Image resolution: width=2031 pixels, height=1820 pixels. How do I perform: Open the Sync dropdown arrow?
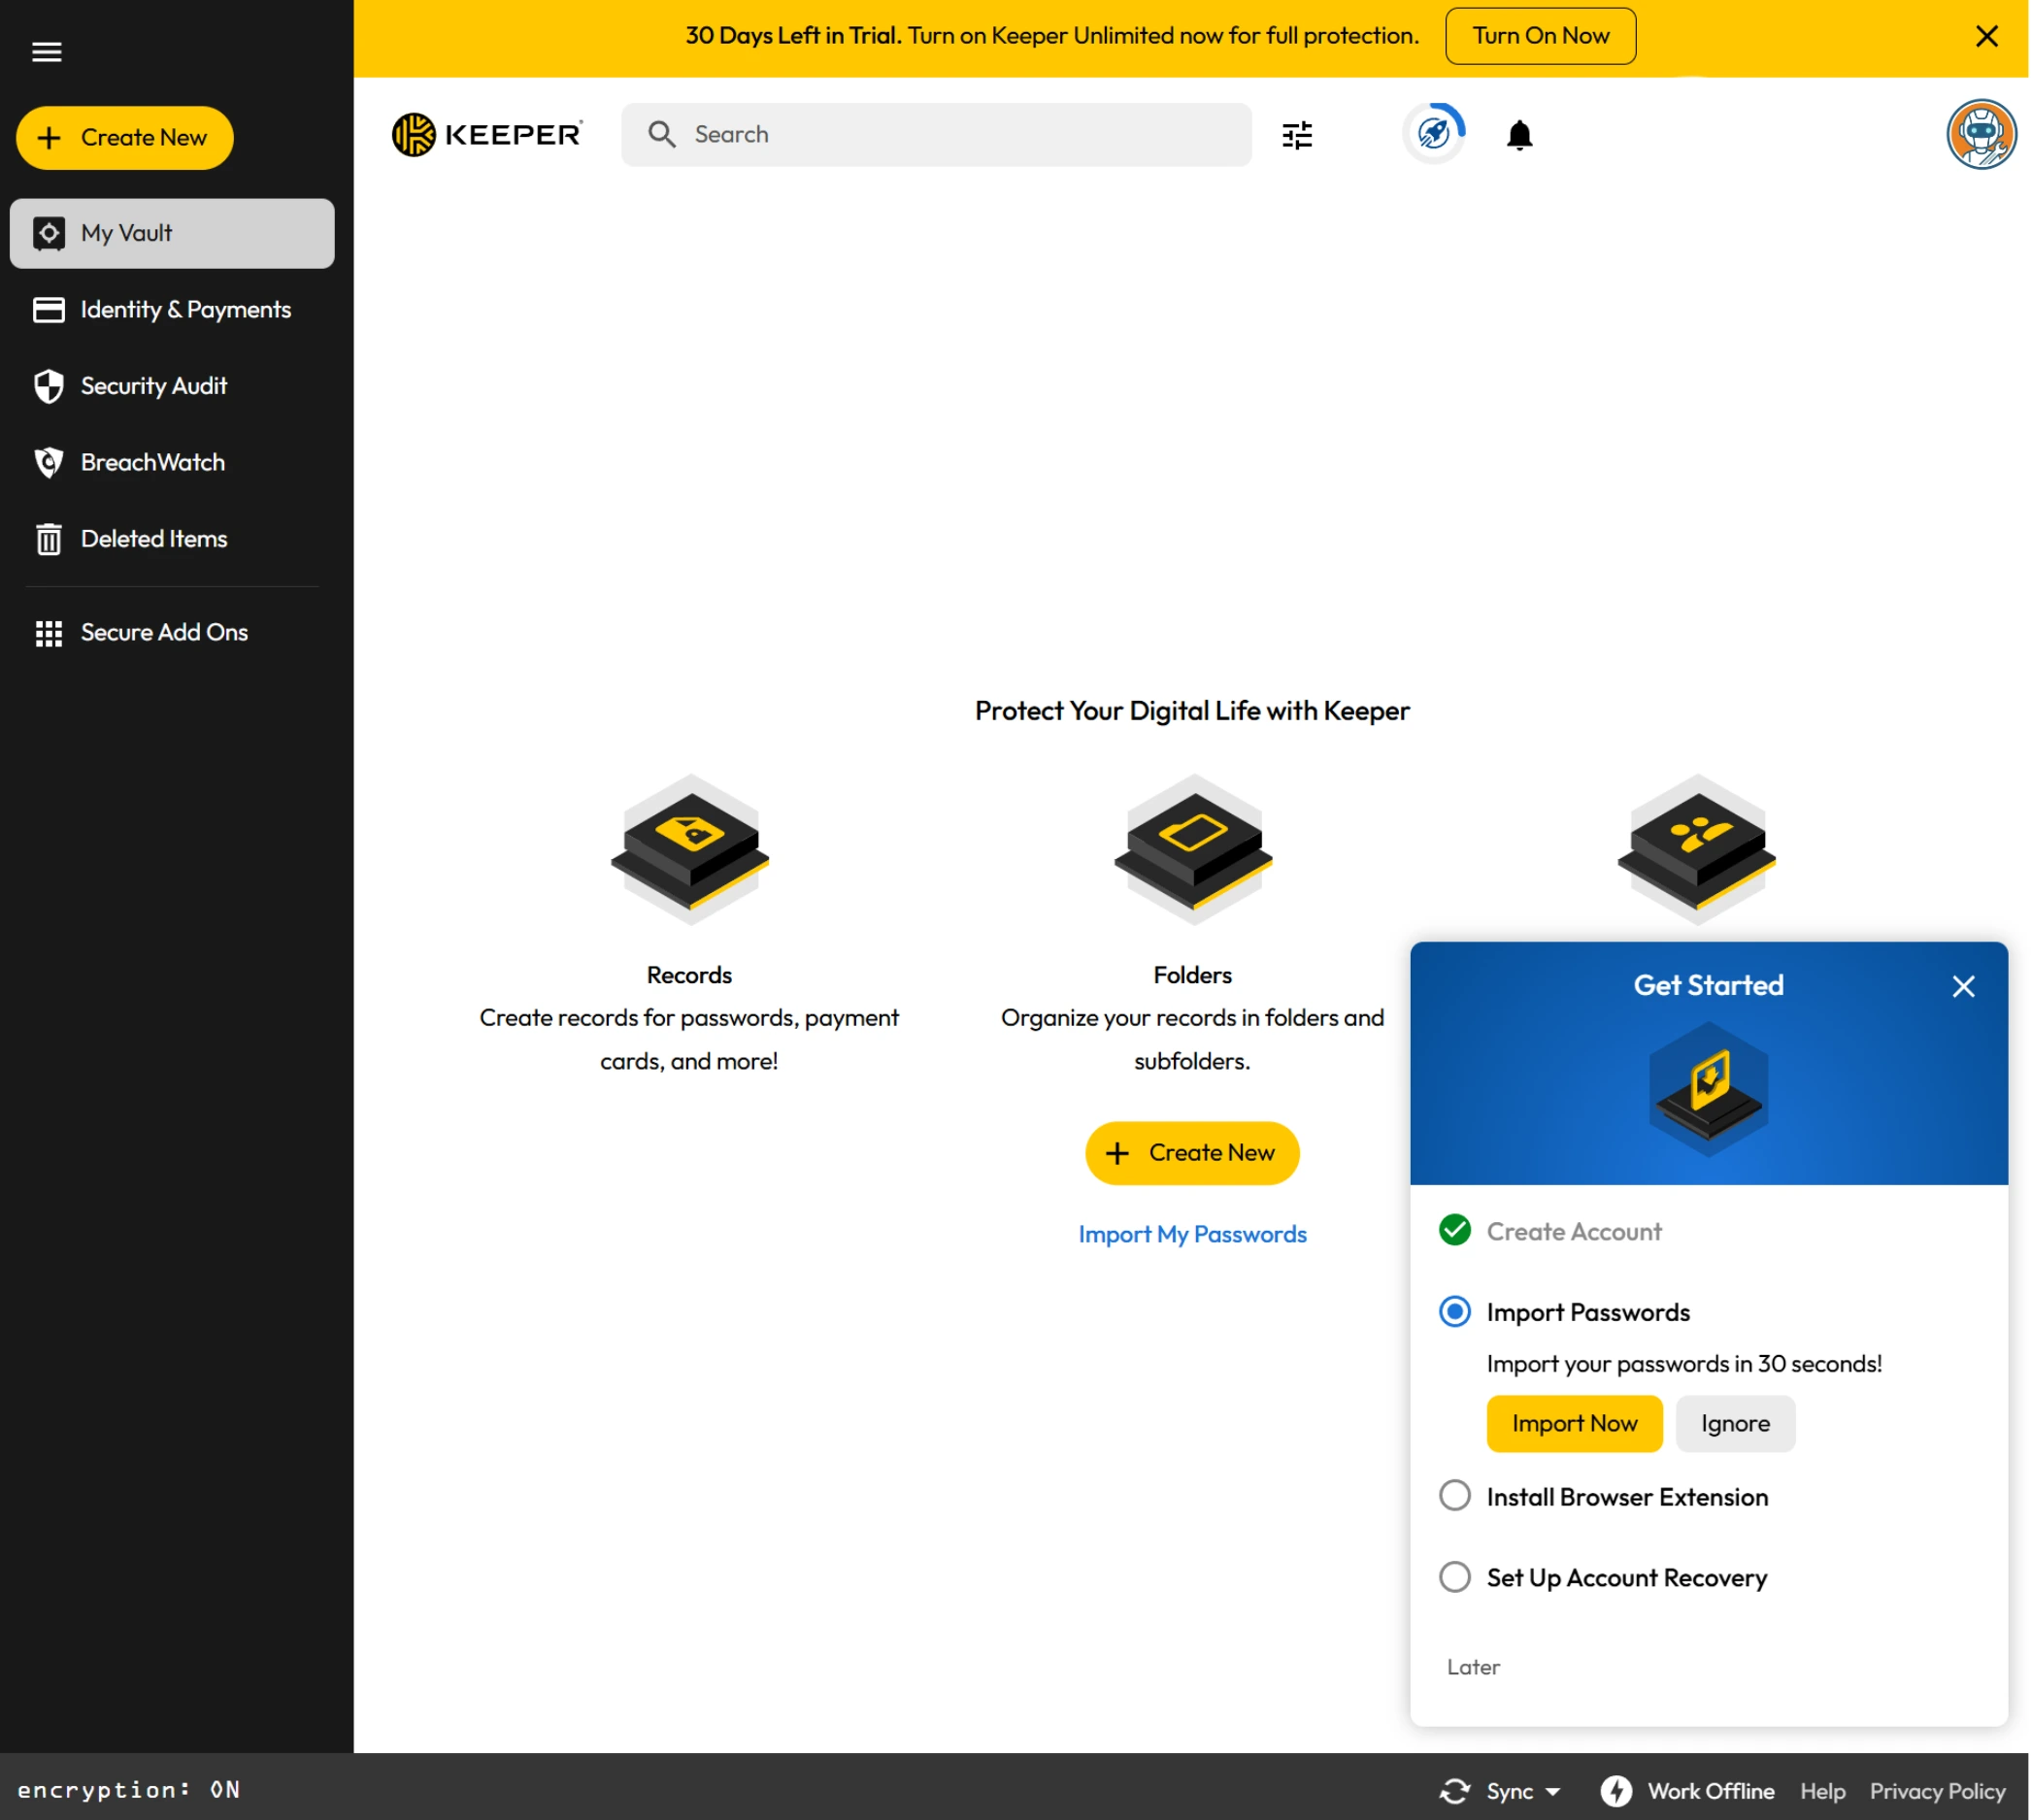[x=1551, y=1791]
